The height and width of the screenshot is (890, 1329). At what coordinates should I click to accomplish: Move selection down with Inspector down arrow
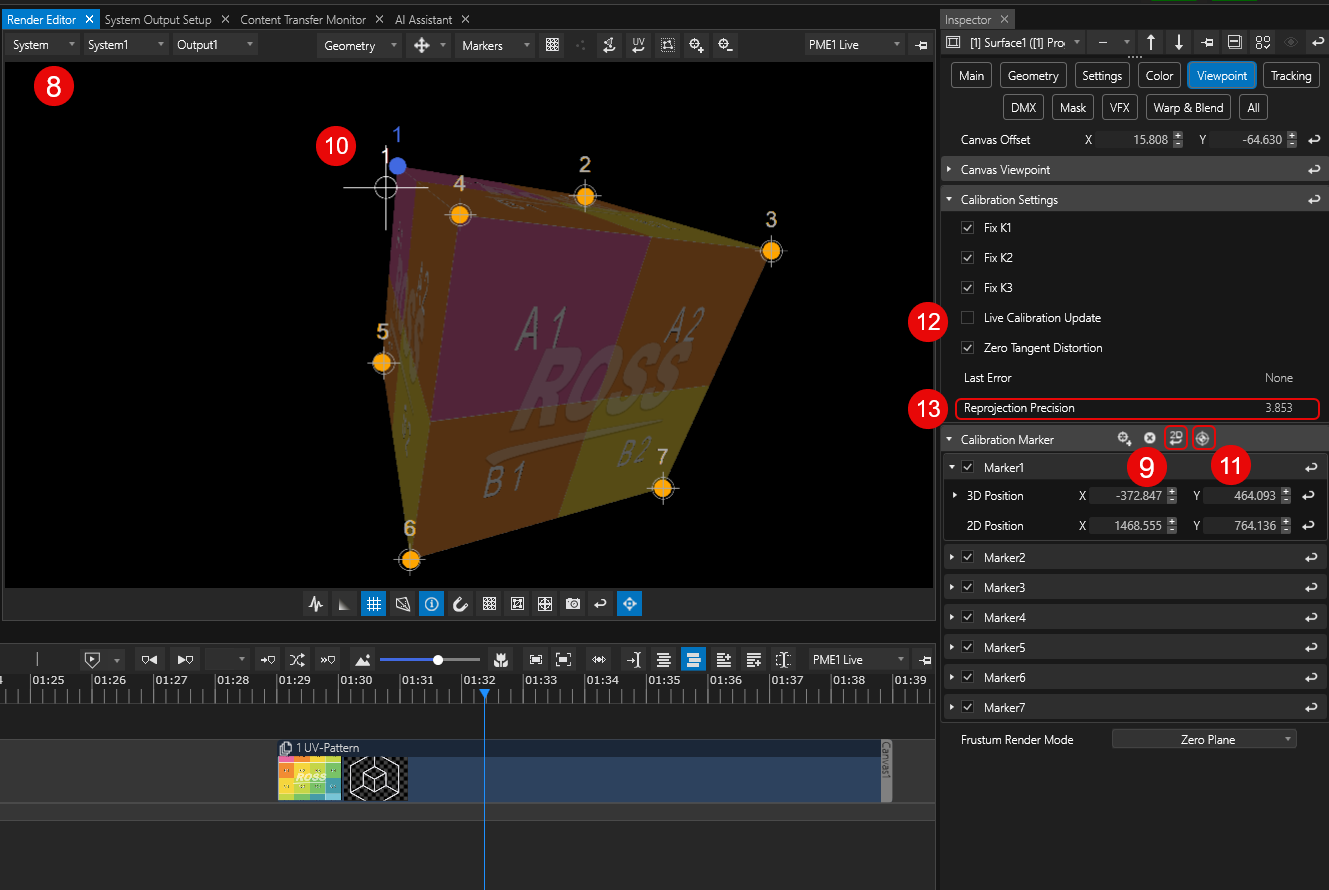click(x=1179, y=42)
